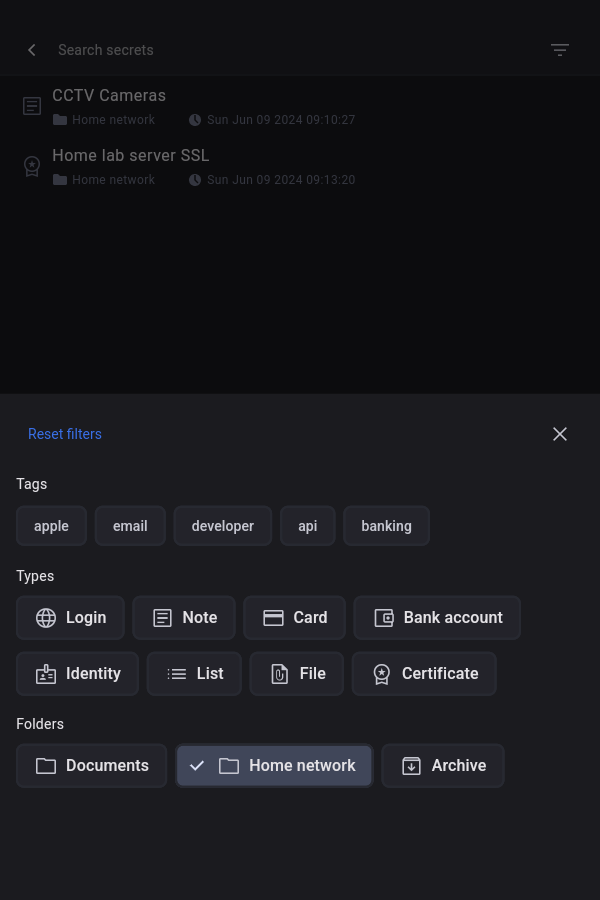Click the Reset filters link
Image resolution: width=600 pixels, height=900 pixels.
(x=65, y=434)
